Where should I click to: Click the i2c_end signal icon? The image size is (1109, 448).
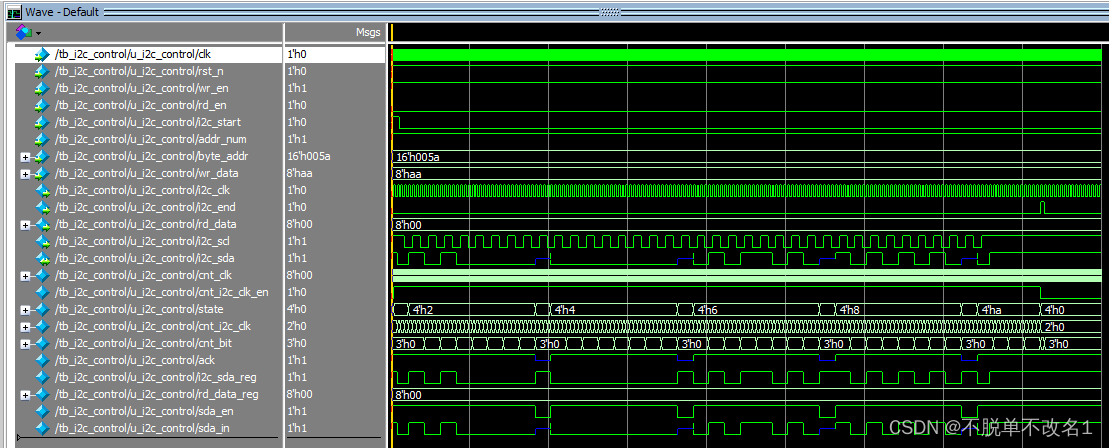click(x=42, y=207)
